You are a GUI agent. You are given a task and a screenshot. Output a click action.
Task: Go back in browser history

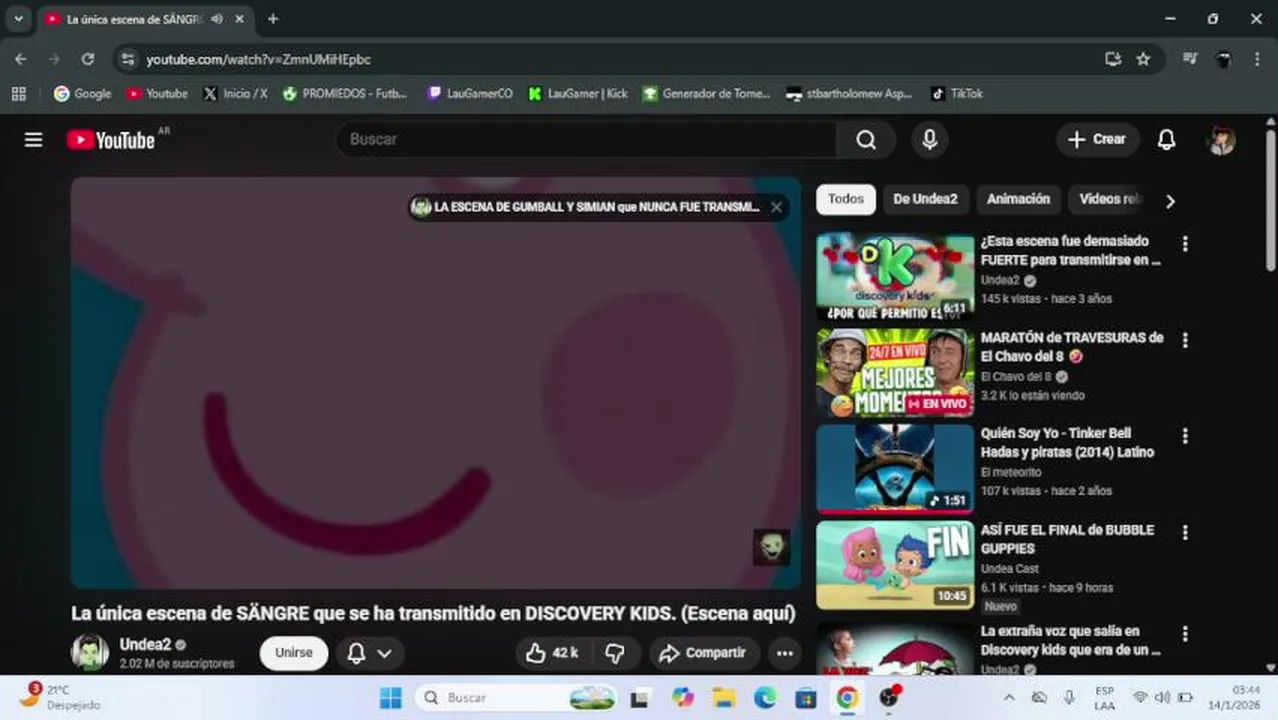21,59
